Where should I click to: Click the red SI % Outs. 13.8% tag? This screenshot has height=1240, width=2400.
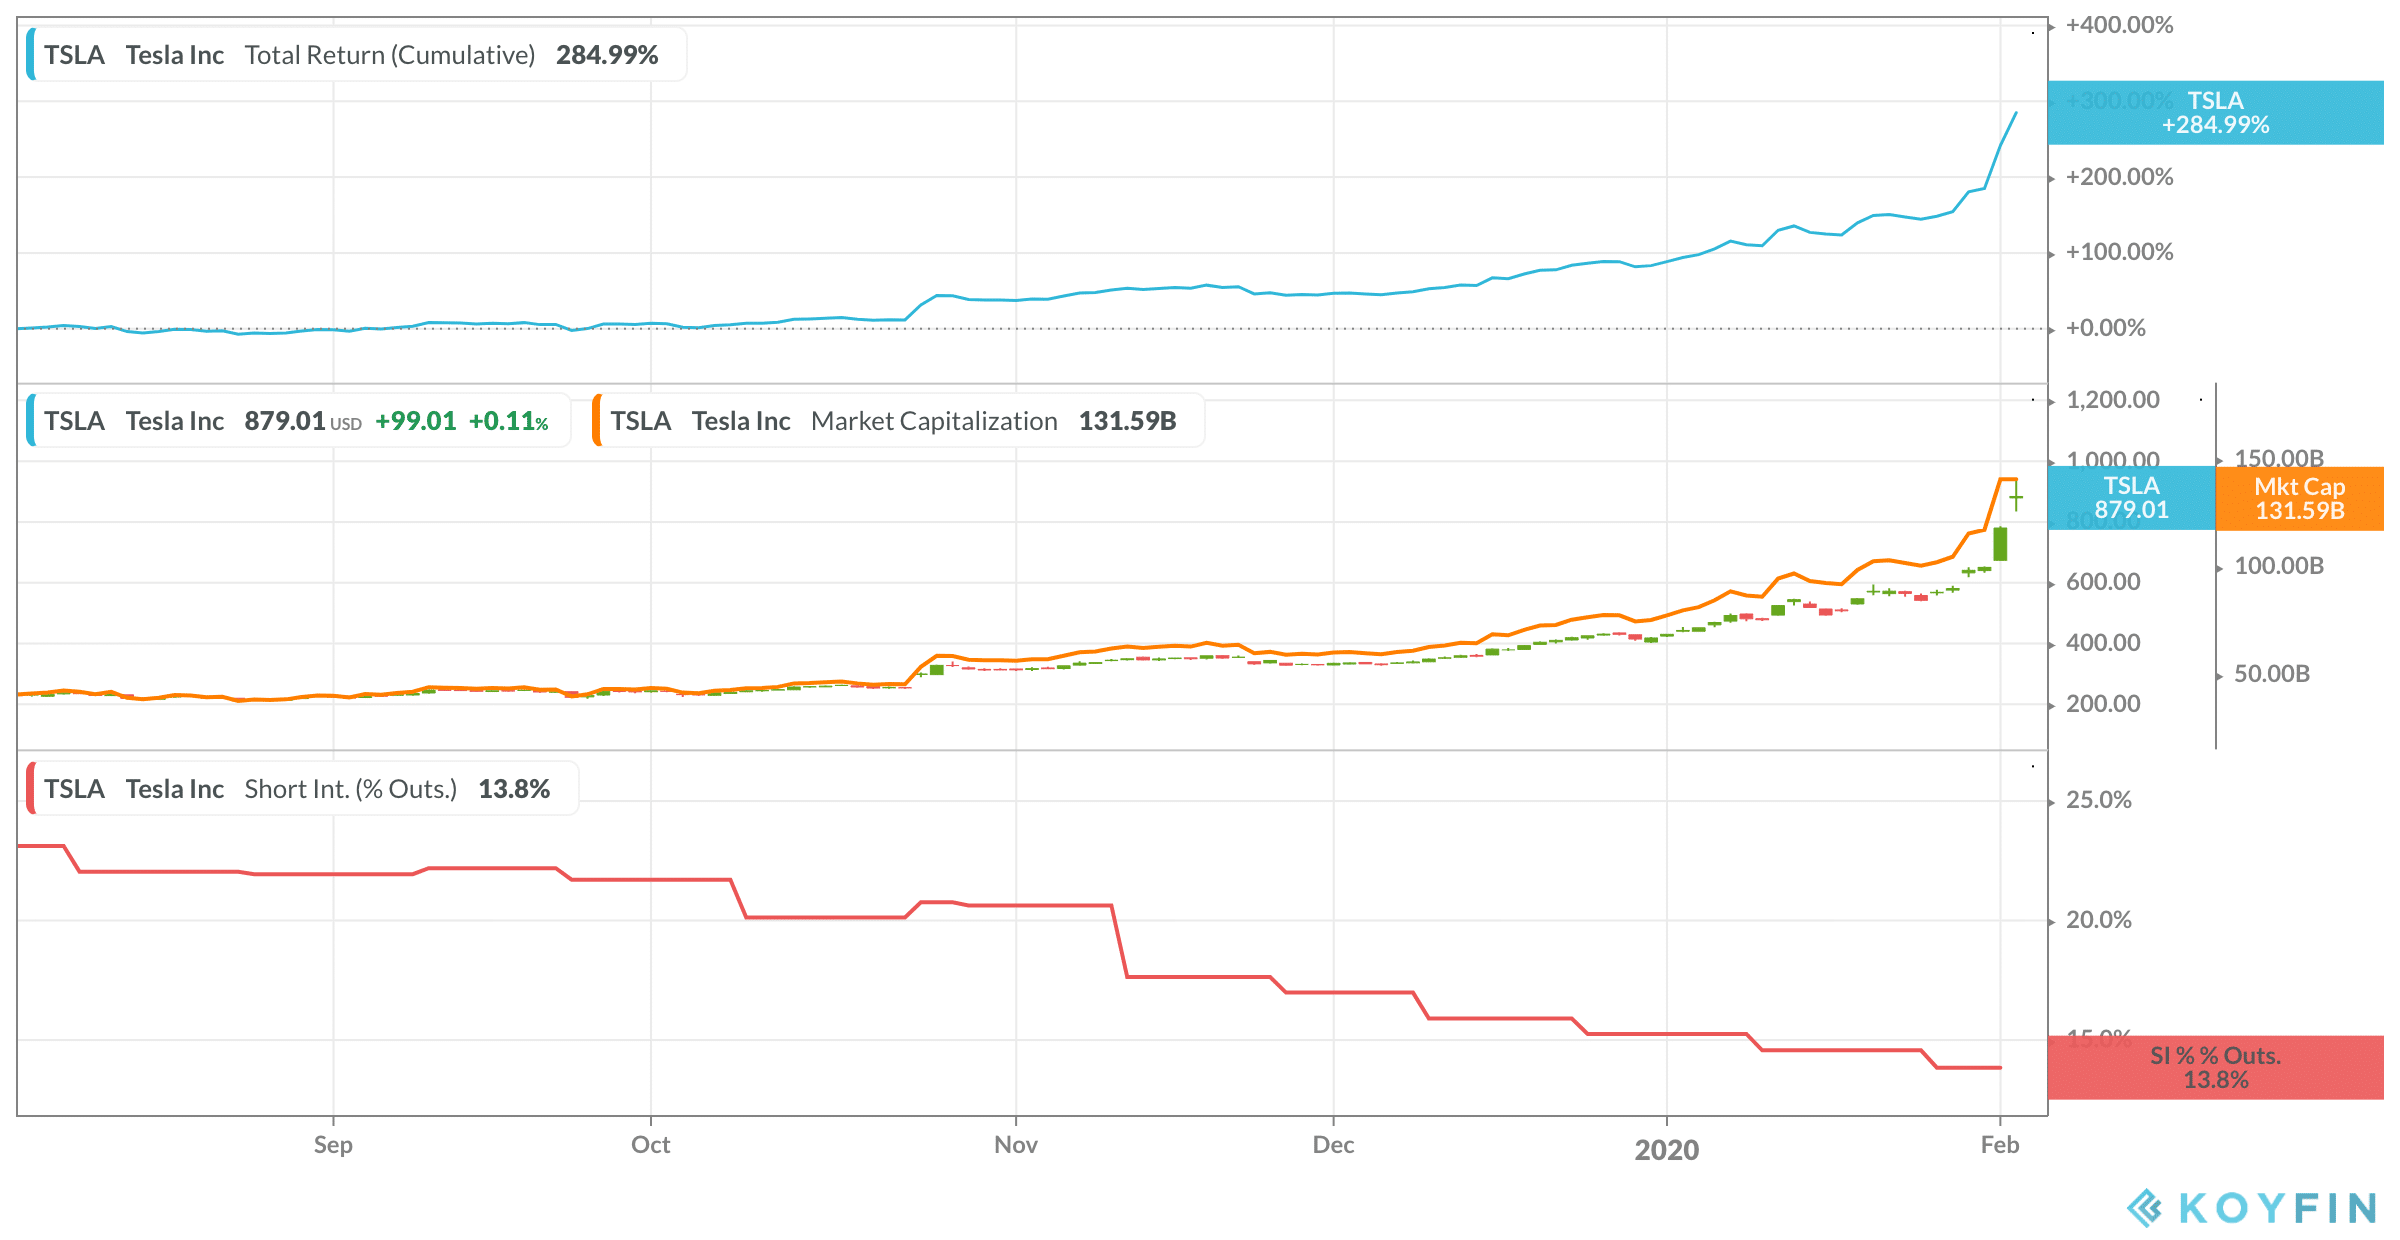2216,1068
